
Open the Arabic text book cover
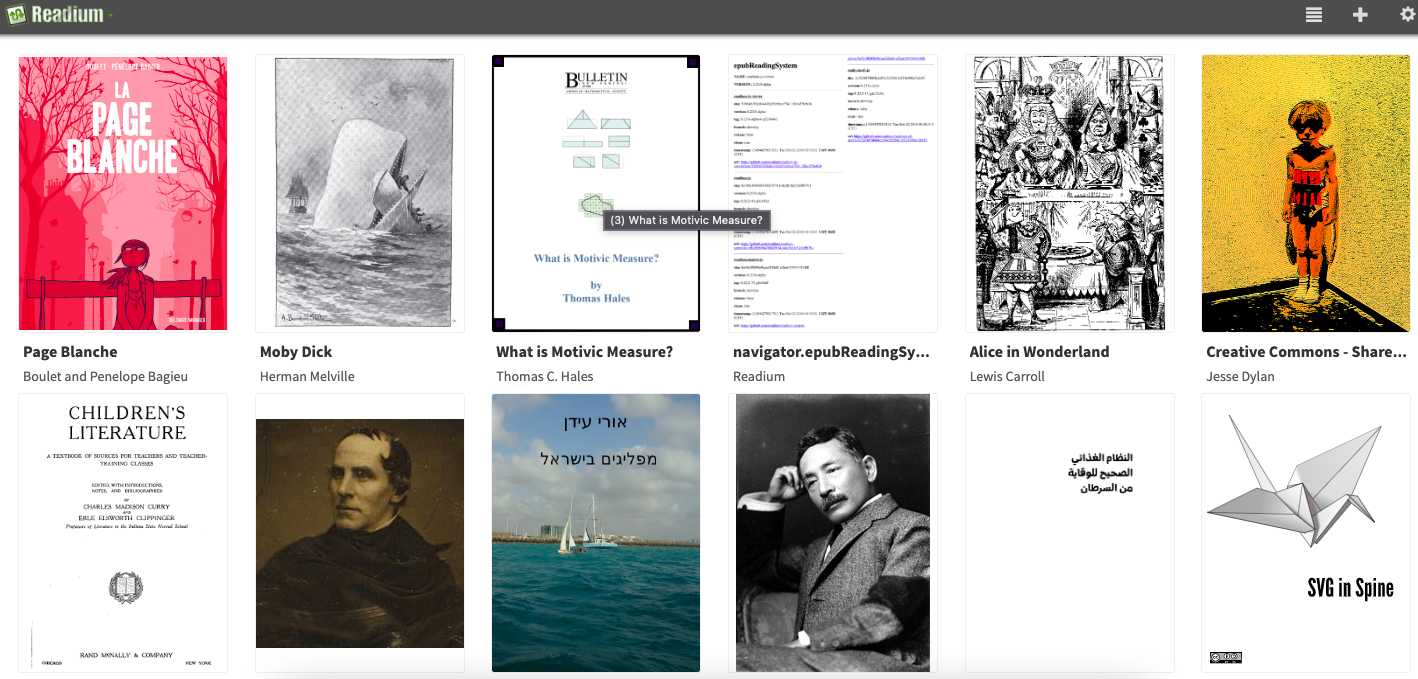1070,533
